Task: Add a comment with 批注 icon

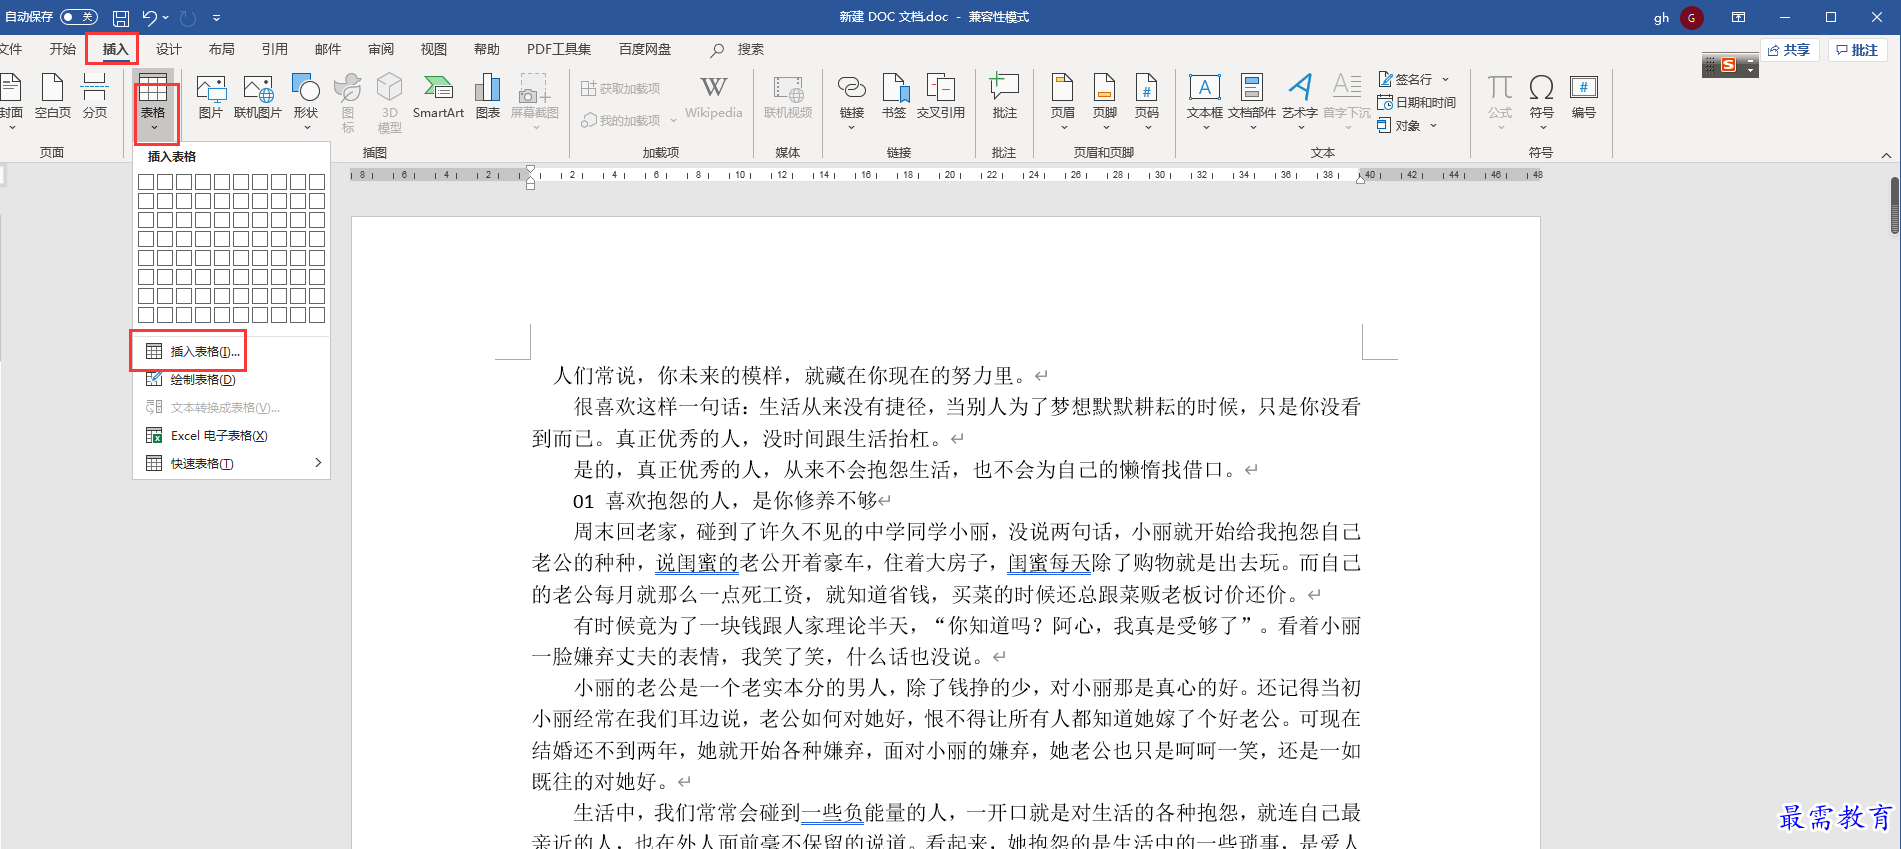Action: click(1004, 97)
